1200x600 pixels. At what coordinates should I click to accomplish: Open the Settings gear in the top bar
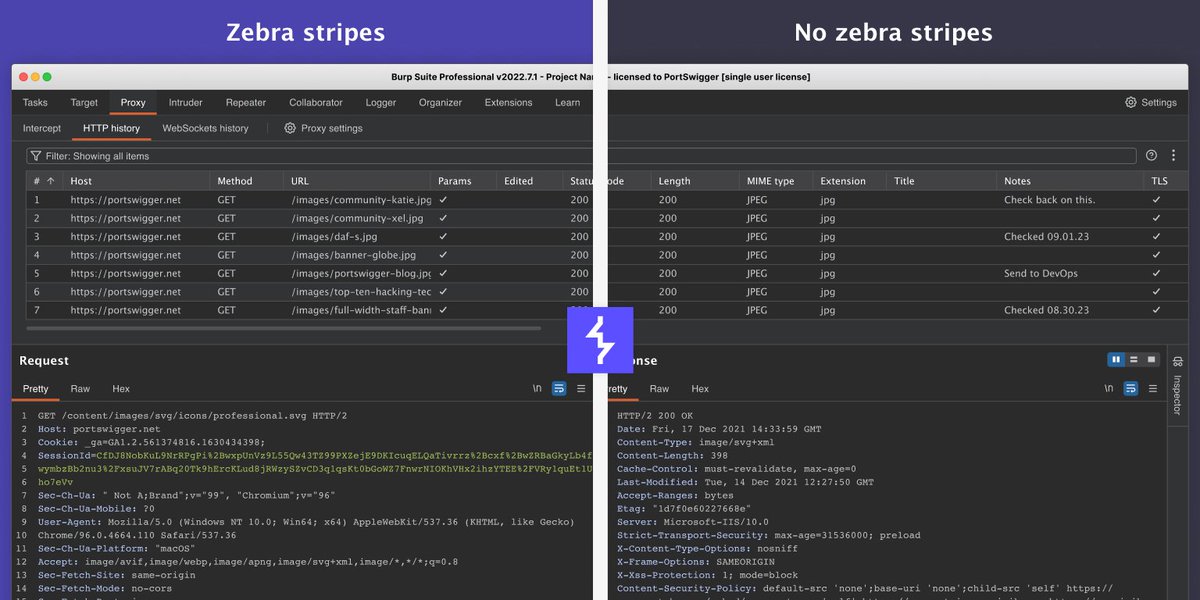click(x=1131, y=102)
